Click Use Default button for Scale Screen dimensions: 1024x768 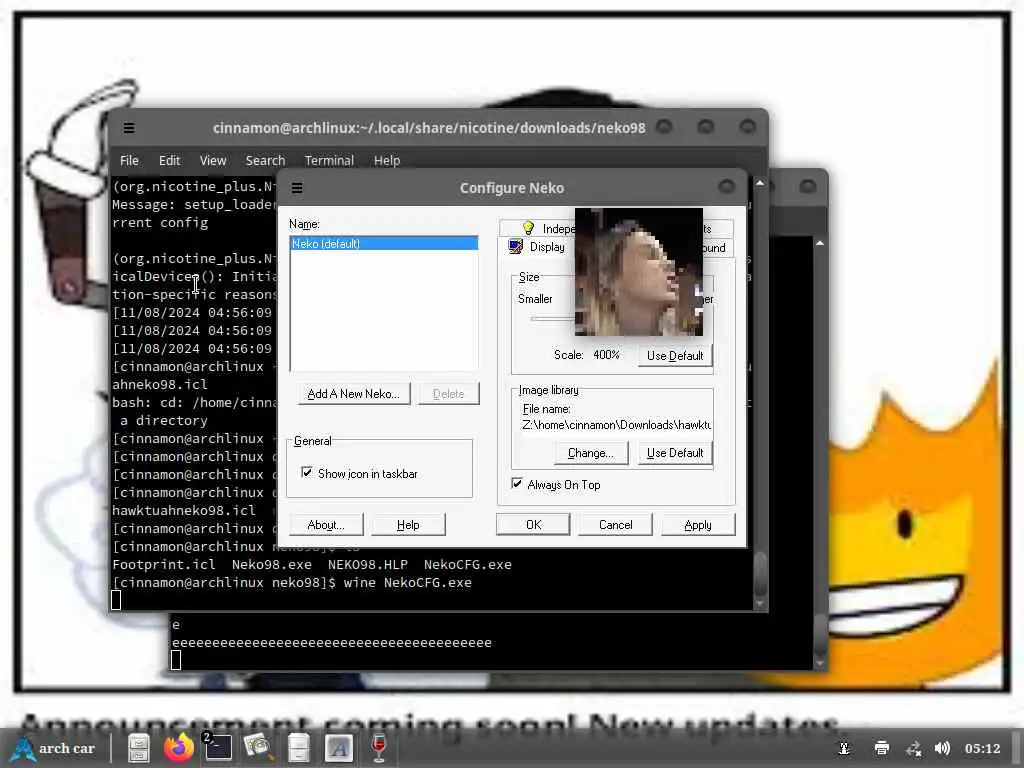coord(675,356)
